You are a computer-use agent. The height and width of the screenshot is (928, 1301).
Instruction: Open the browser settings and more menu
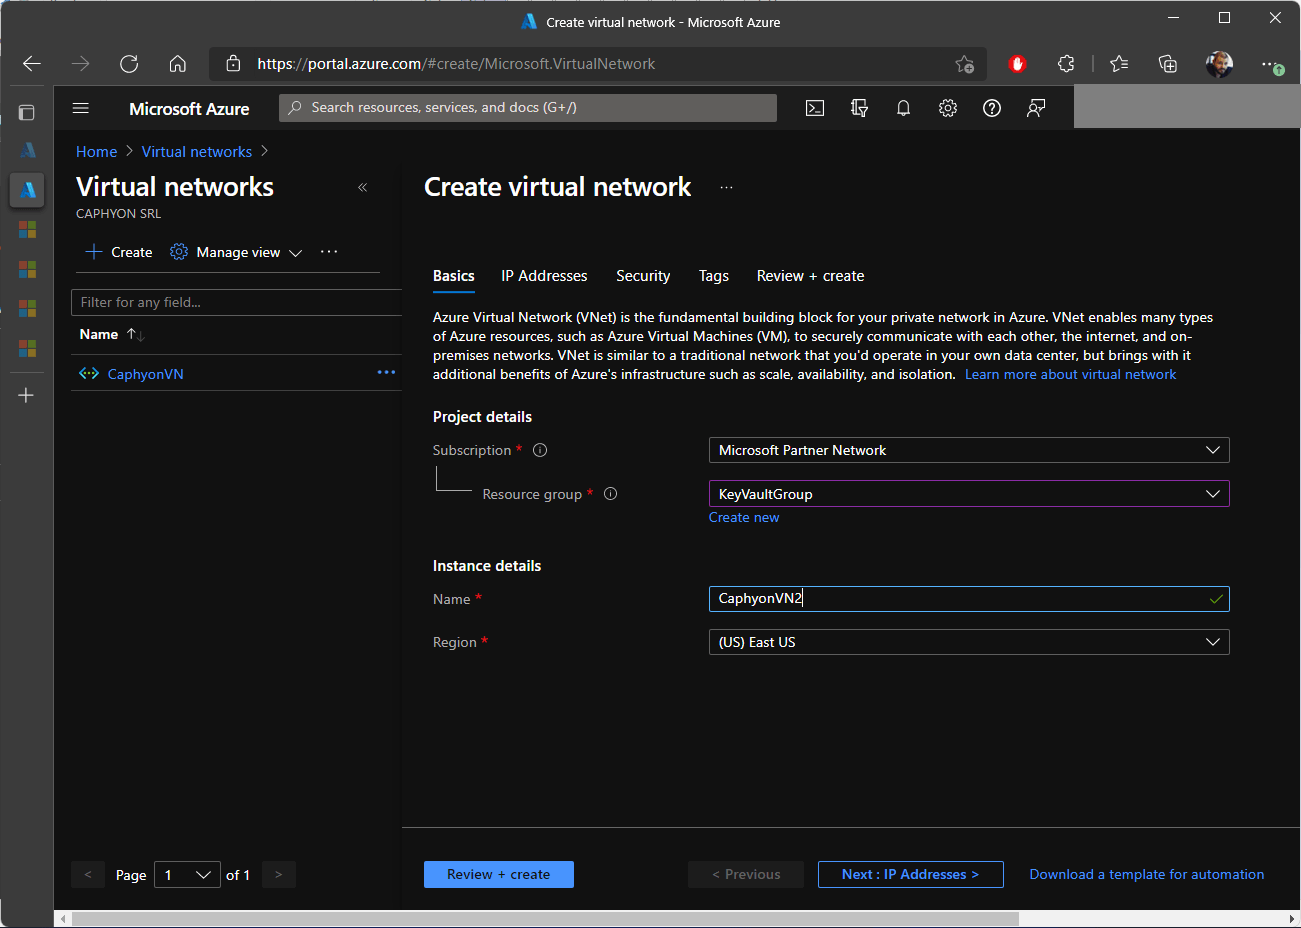click(1270, 64)
